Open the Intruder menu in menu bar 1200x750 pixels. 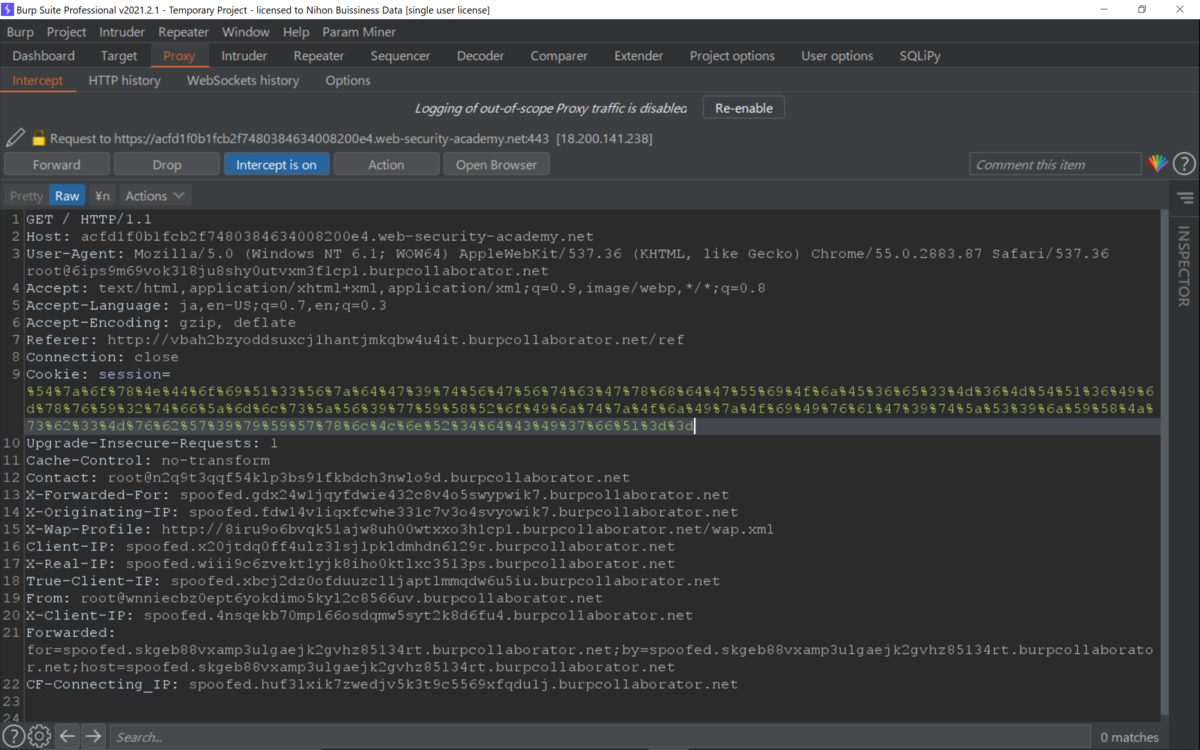(122, 32)
